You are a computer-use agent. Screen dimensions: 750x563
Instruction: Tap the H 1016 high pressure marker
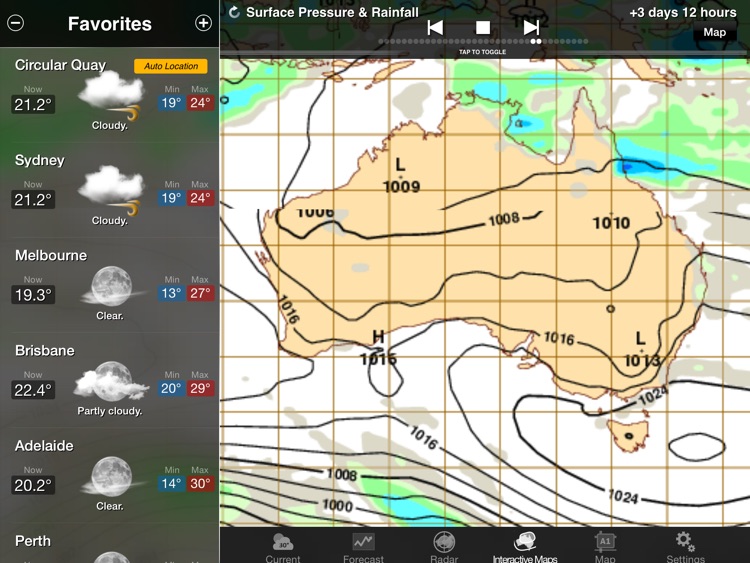[x=378, y=348]
